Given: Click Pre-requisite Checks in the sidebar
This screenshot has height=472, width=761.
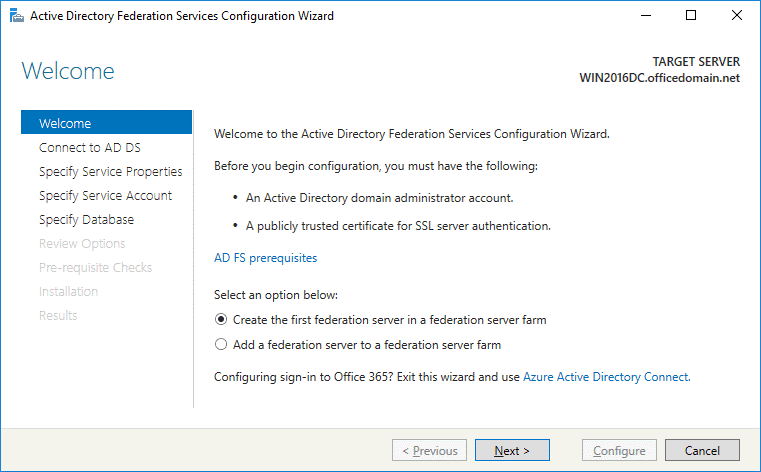Looking at the screenshot, I should (x=95, y=268).
